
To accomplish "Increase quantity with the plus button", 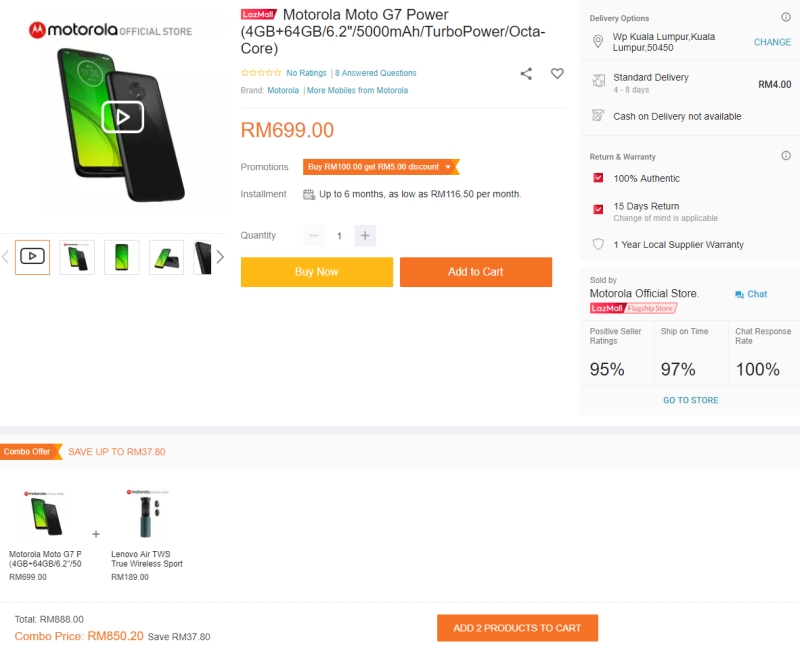I will (365, 236).
